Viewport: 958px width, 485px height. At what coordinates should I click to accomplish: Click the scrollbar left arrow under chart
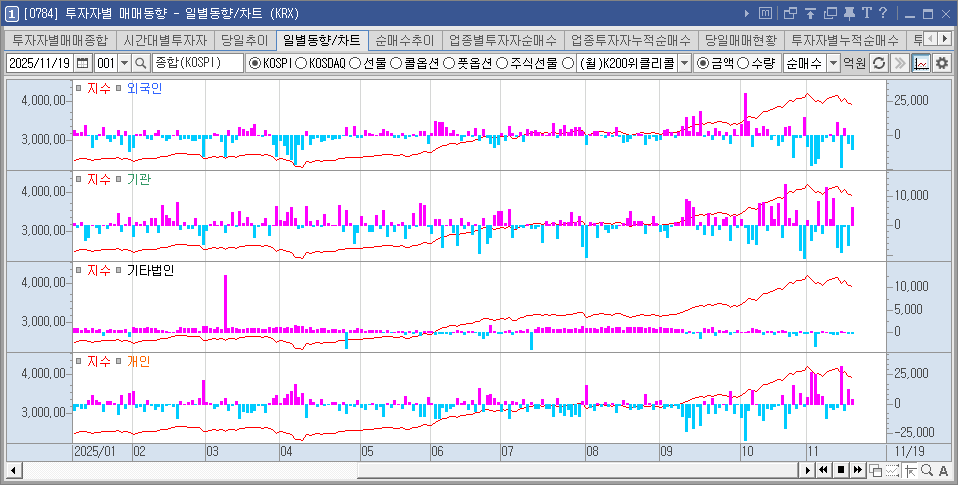click(x=12, y=470)
